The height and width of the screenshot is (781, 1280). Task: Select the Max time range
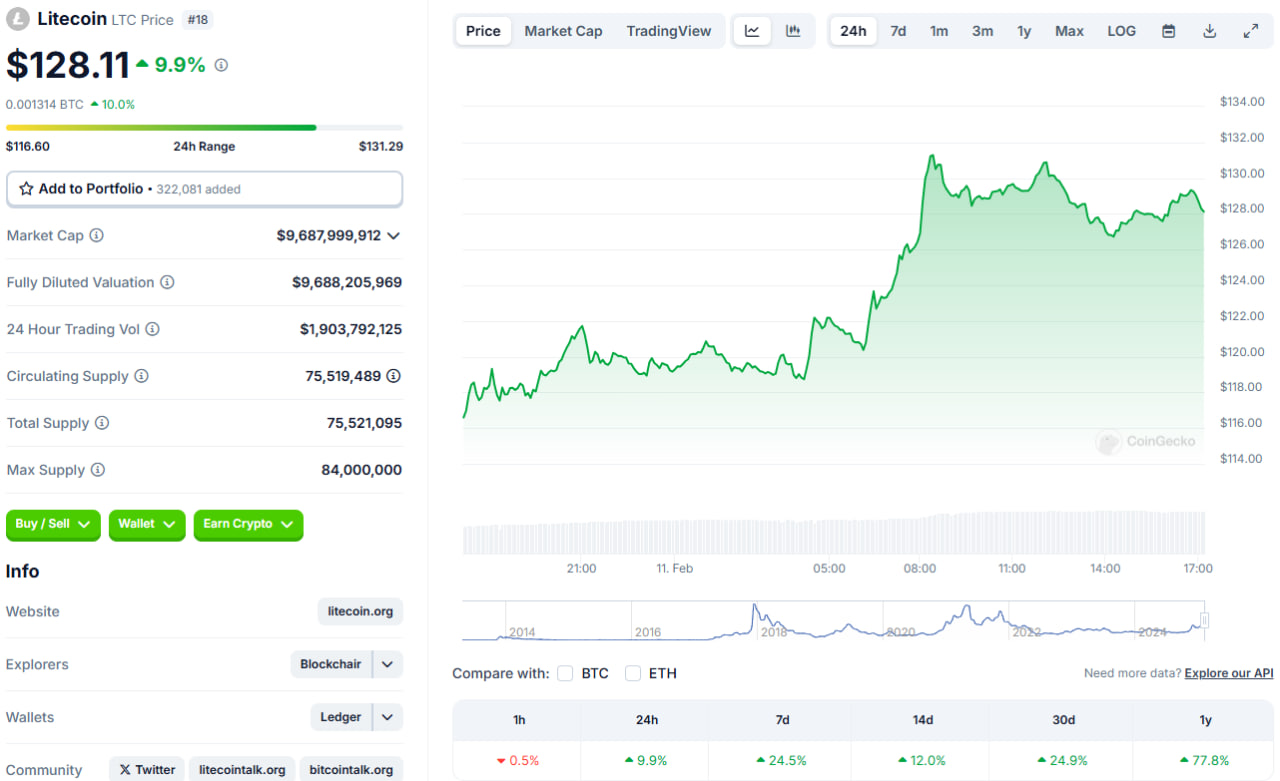coord(1069,31)
